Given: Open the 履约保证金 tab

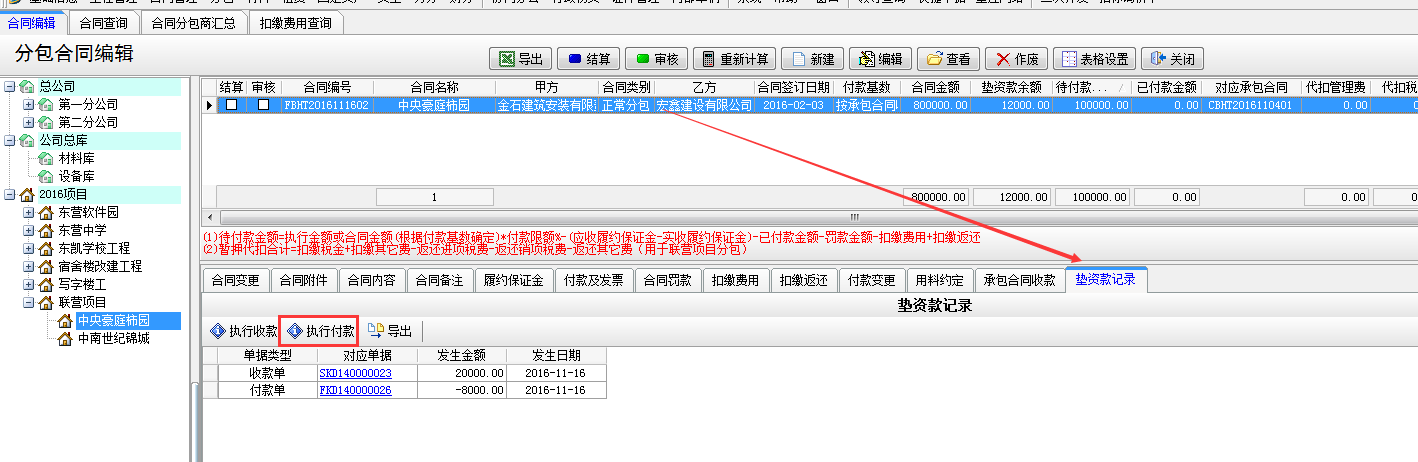Looking at the screenshot, I should click(513, 280).
